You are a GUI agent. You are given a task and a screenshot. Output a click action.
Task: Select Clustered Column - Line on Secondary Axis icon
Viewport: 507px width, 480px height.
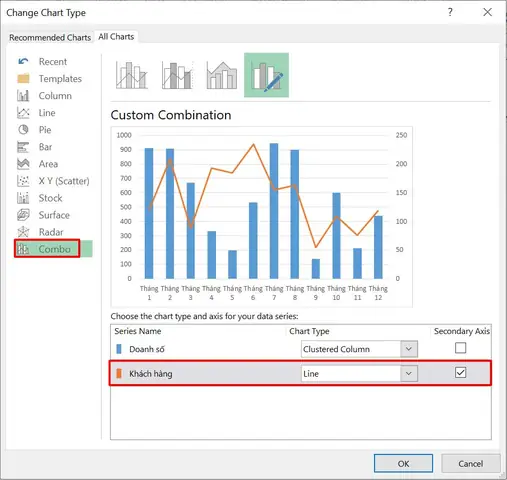177,75
